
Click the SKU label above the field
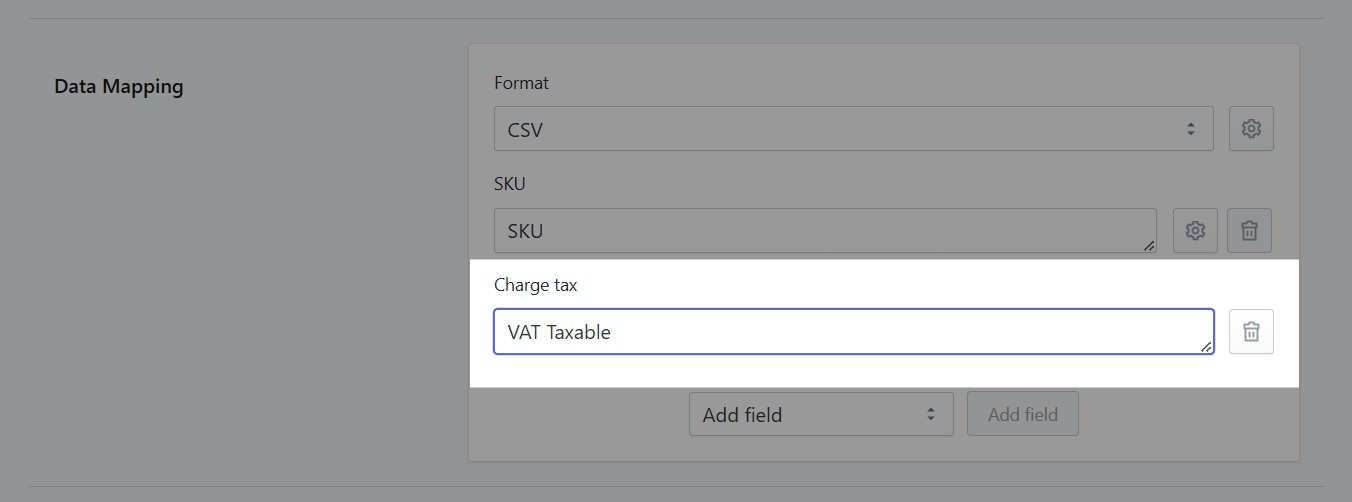click(510, 184)
